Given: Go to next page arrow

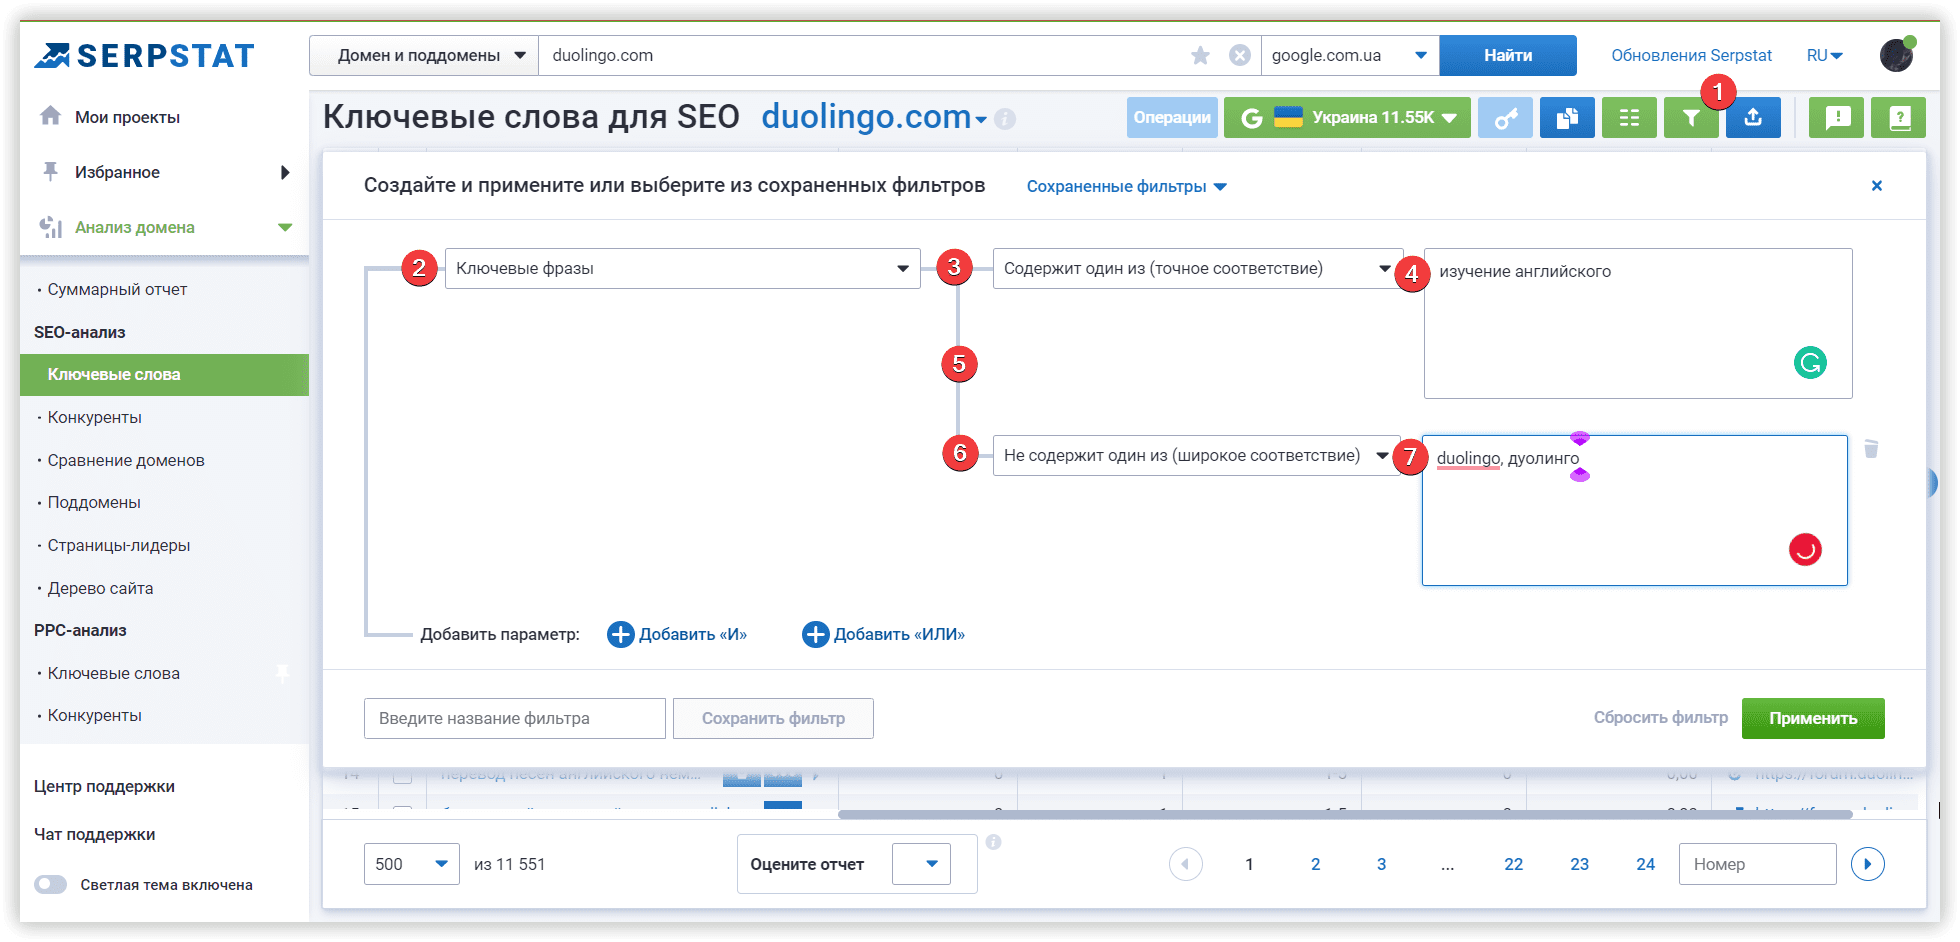Looking at the screenshot, I should coord(1868,864).
